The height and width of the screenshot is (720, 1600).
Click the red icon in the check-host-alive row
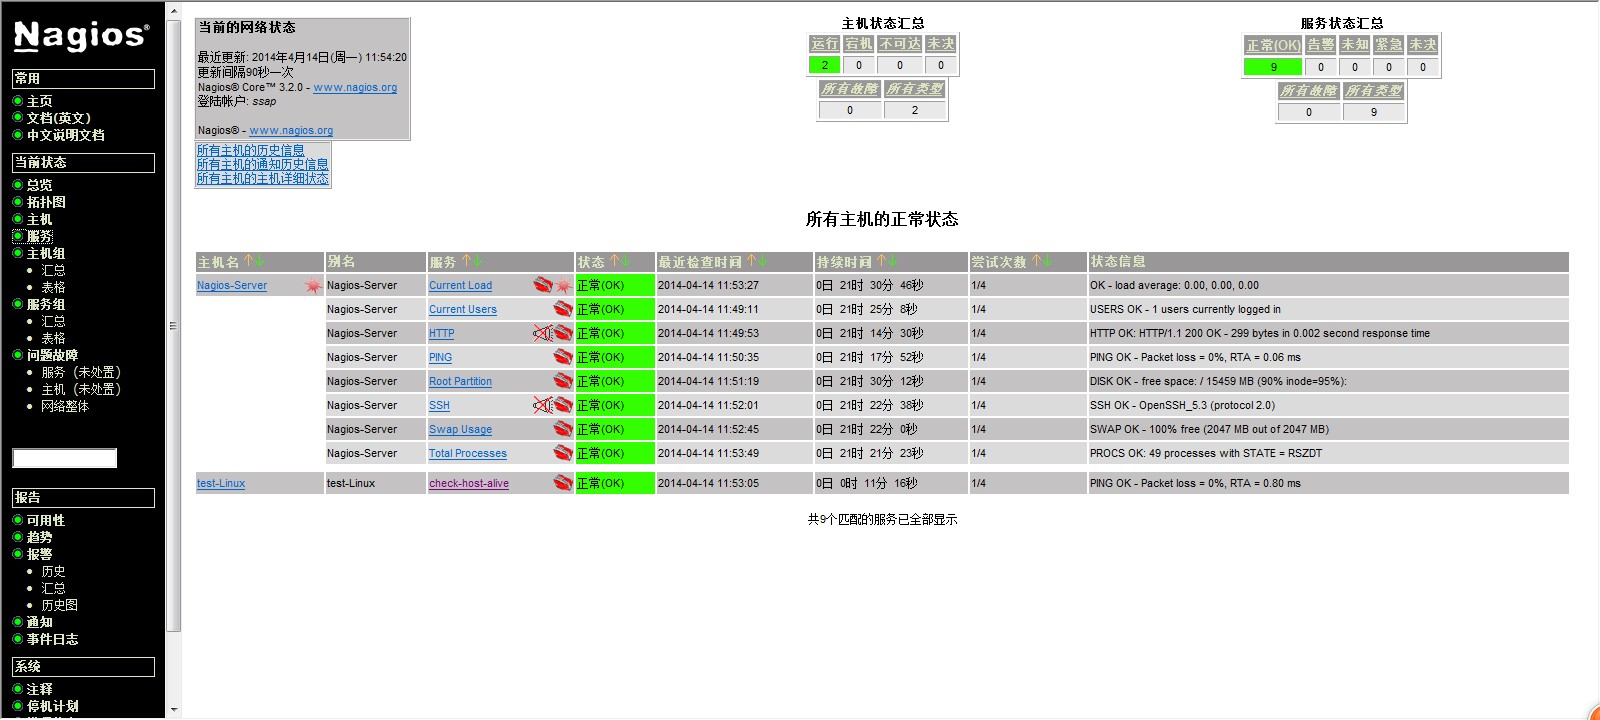[x=563, y=483]
